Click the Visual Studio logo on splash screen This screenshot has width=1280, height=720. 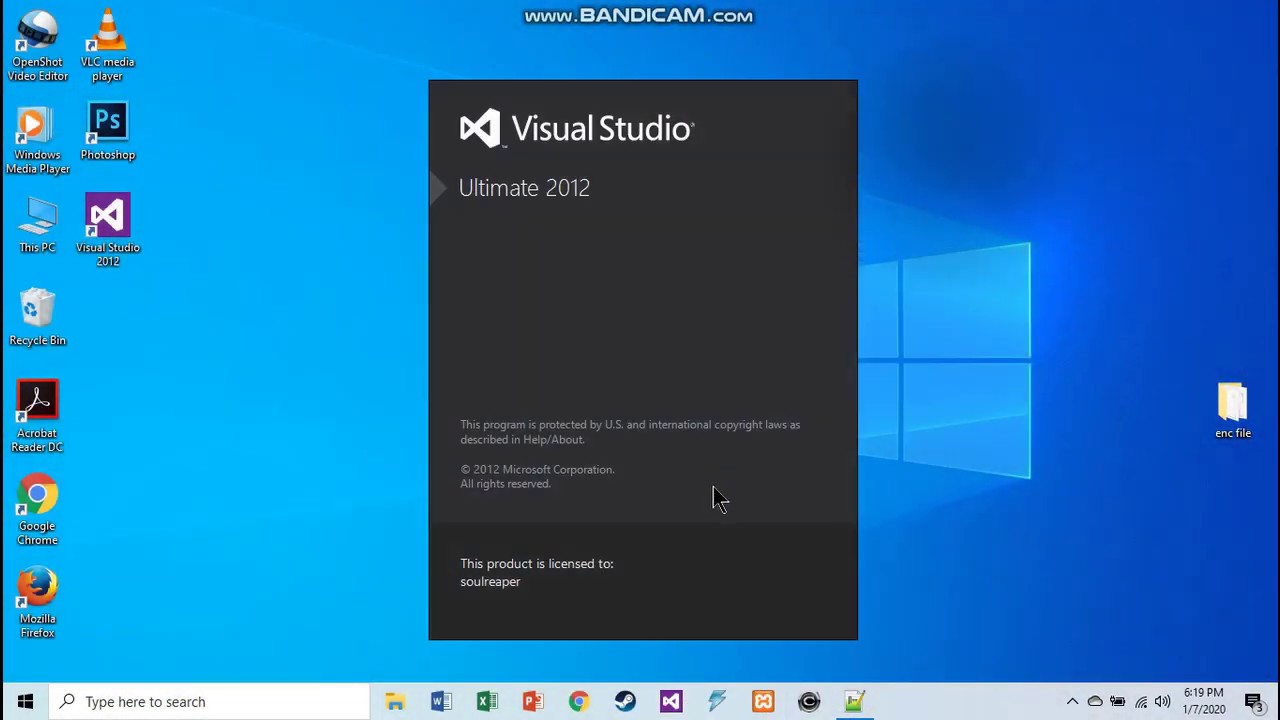point(576,129)
